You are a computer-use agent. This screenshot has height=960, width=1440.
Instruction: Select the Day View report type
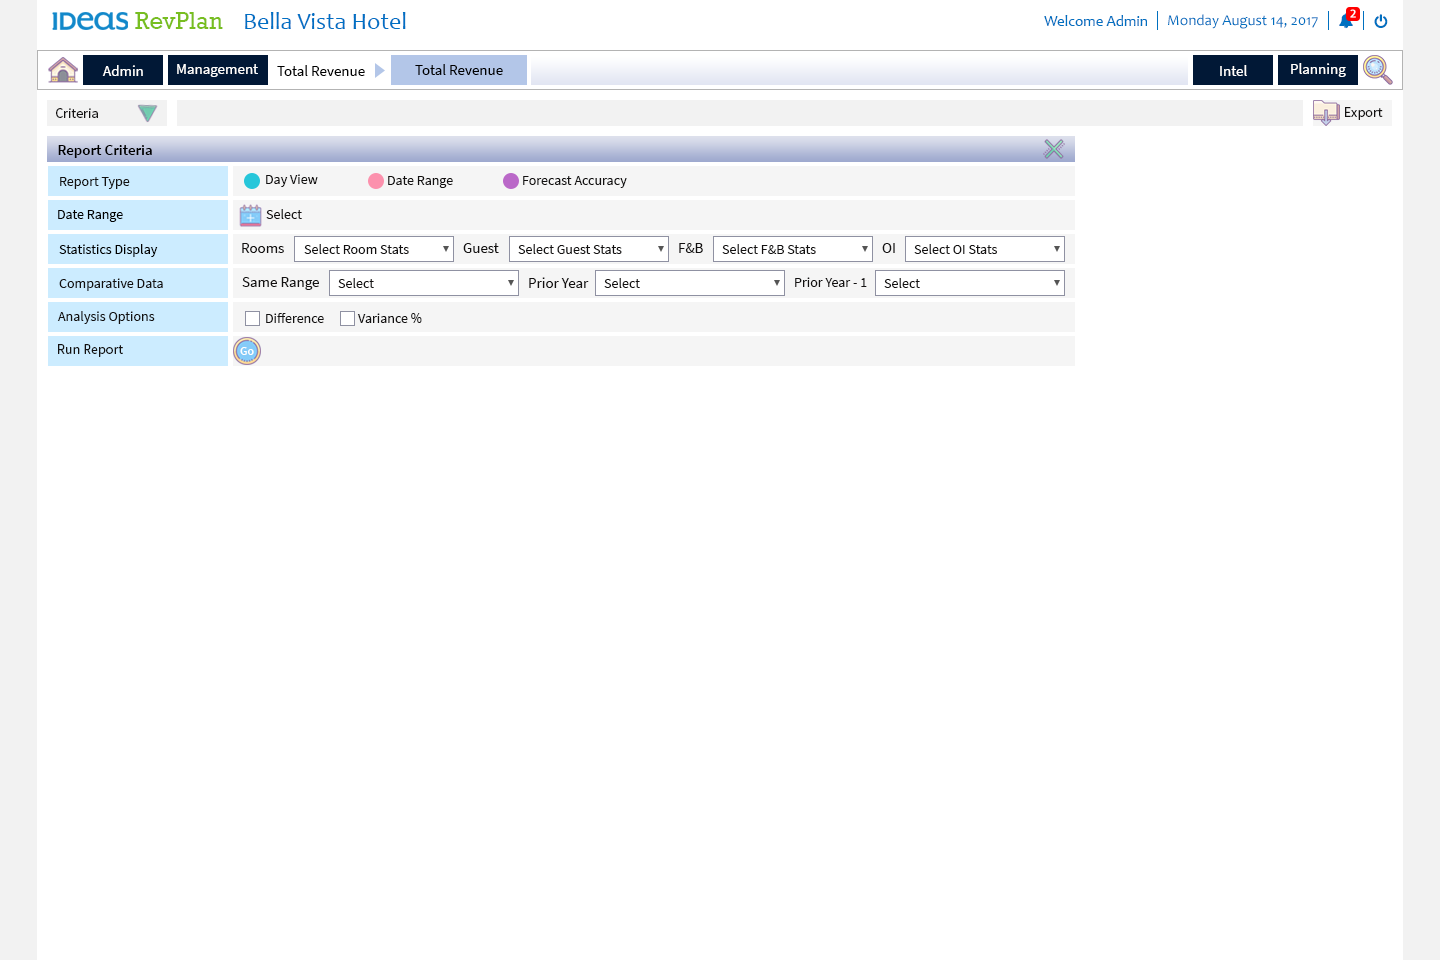252,181
